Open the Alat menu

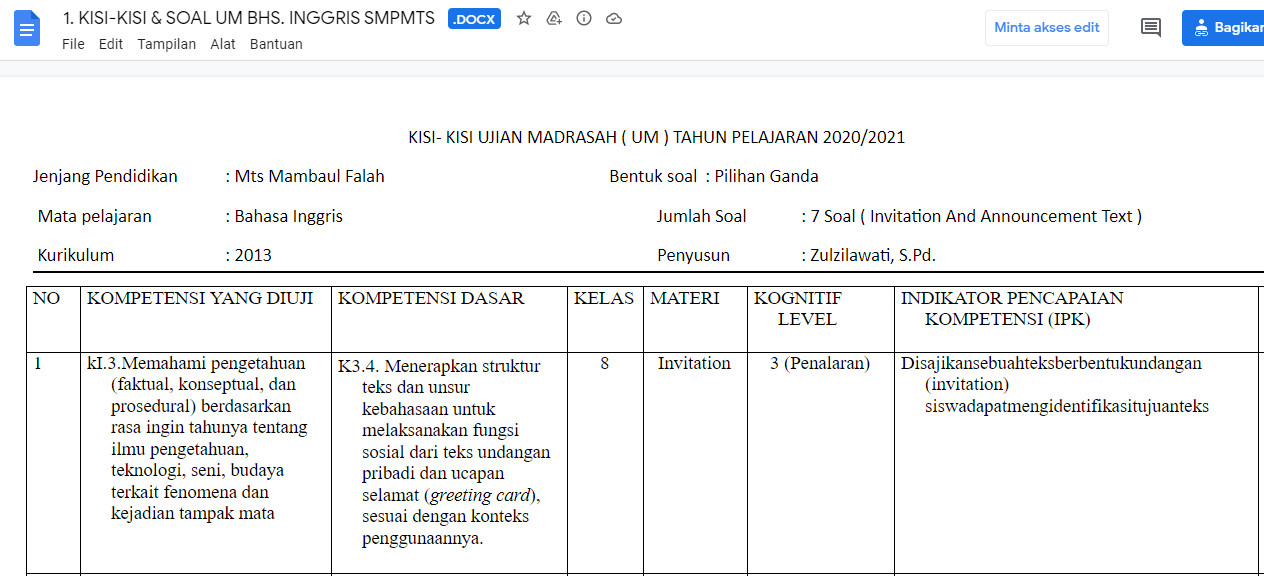223,44
